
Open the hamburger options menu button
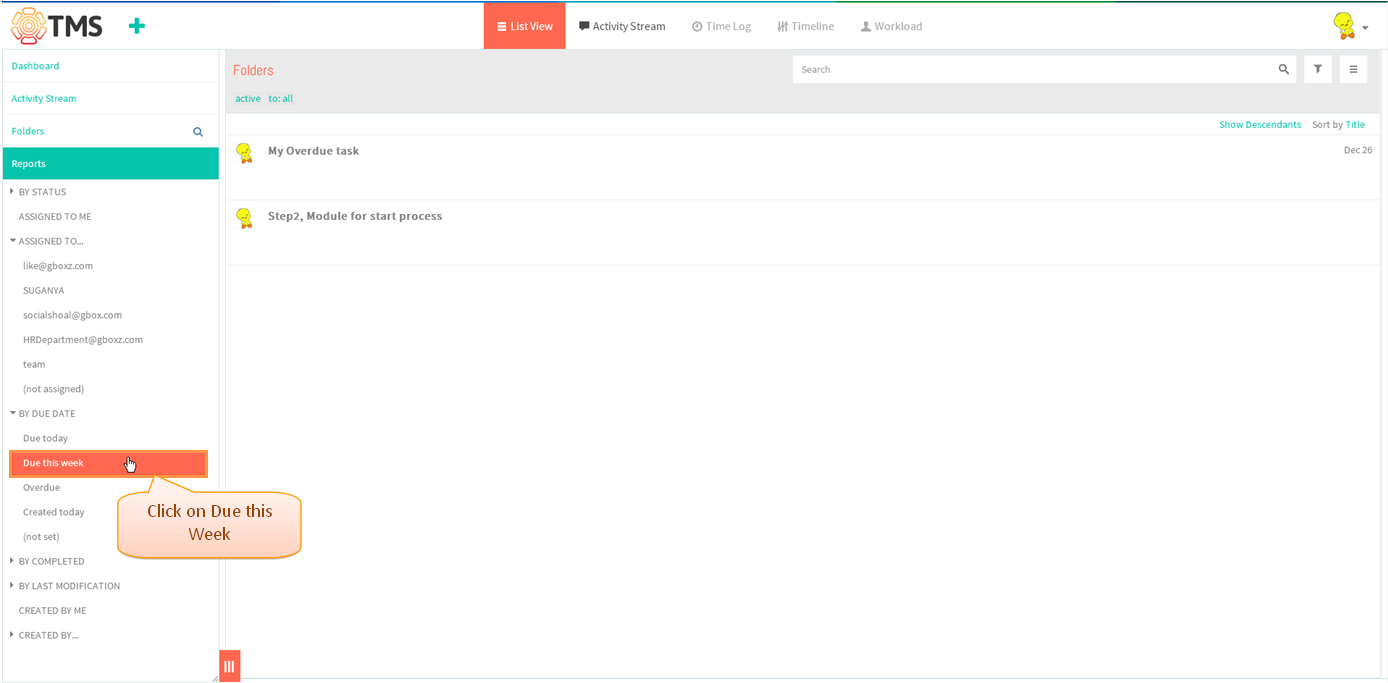(1353, 69)
